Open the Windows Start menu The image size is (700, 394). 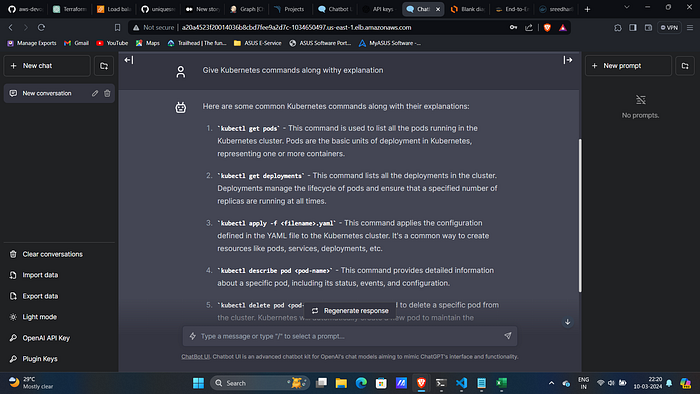[198, 383]
